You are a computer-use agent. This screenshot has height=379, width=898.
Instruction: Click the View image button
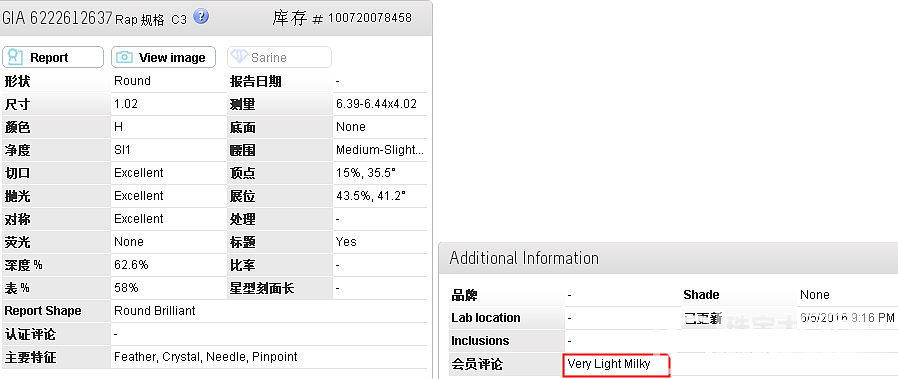click(x=163, y=57)
